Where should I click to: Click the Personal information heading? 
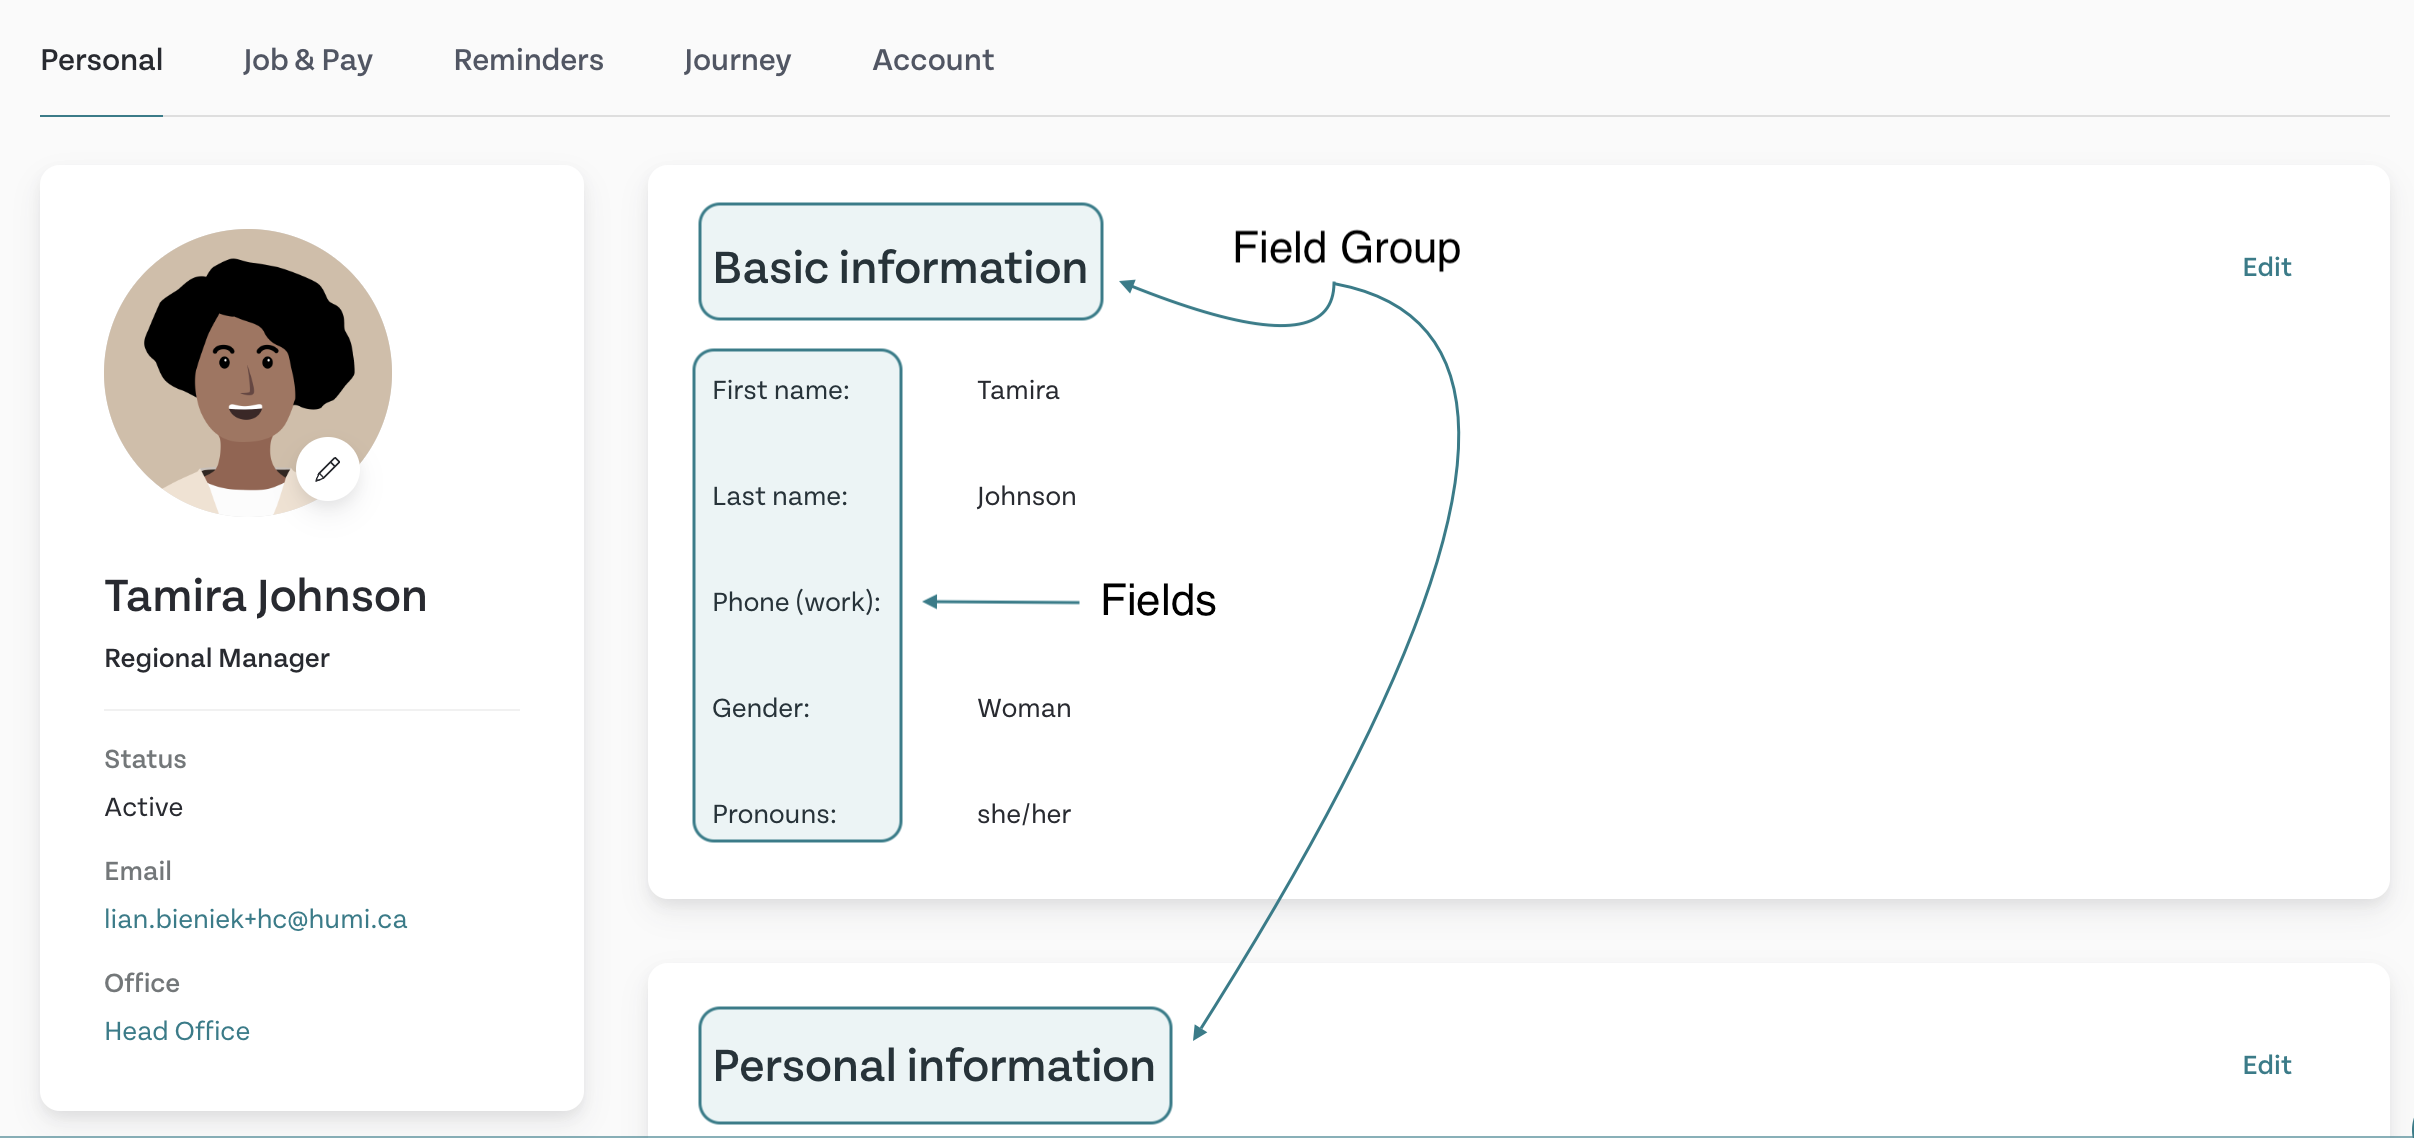tap(934, 1065)
